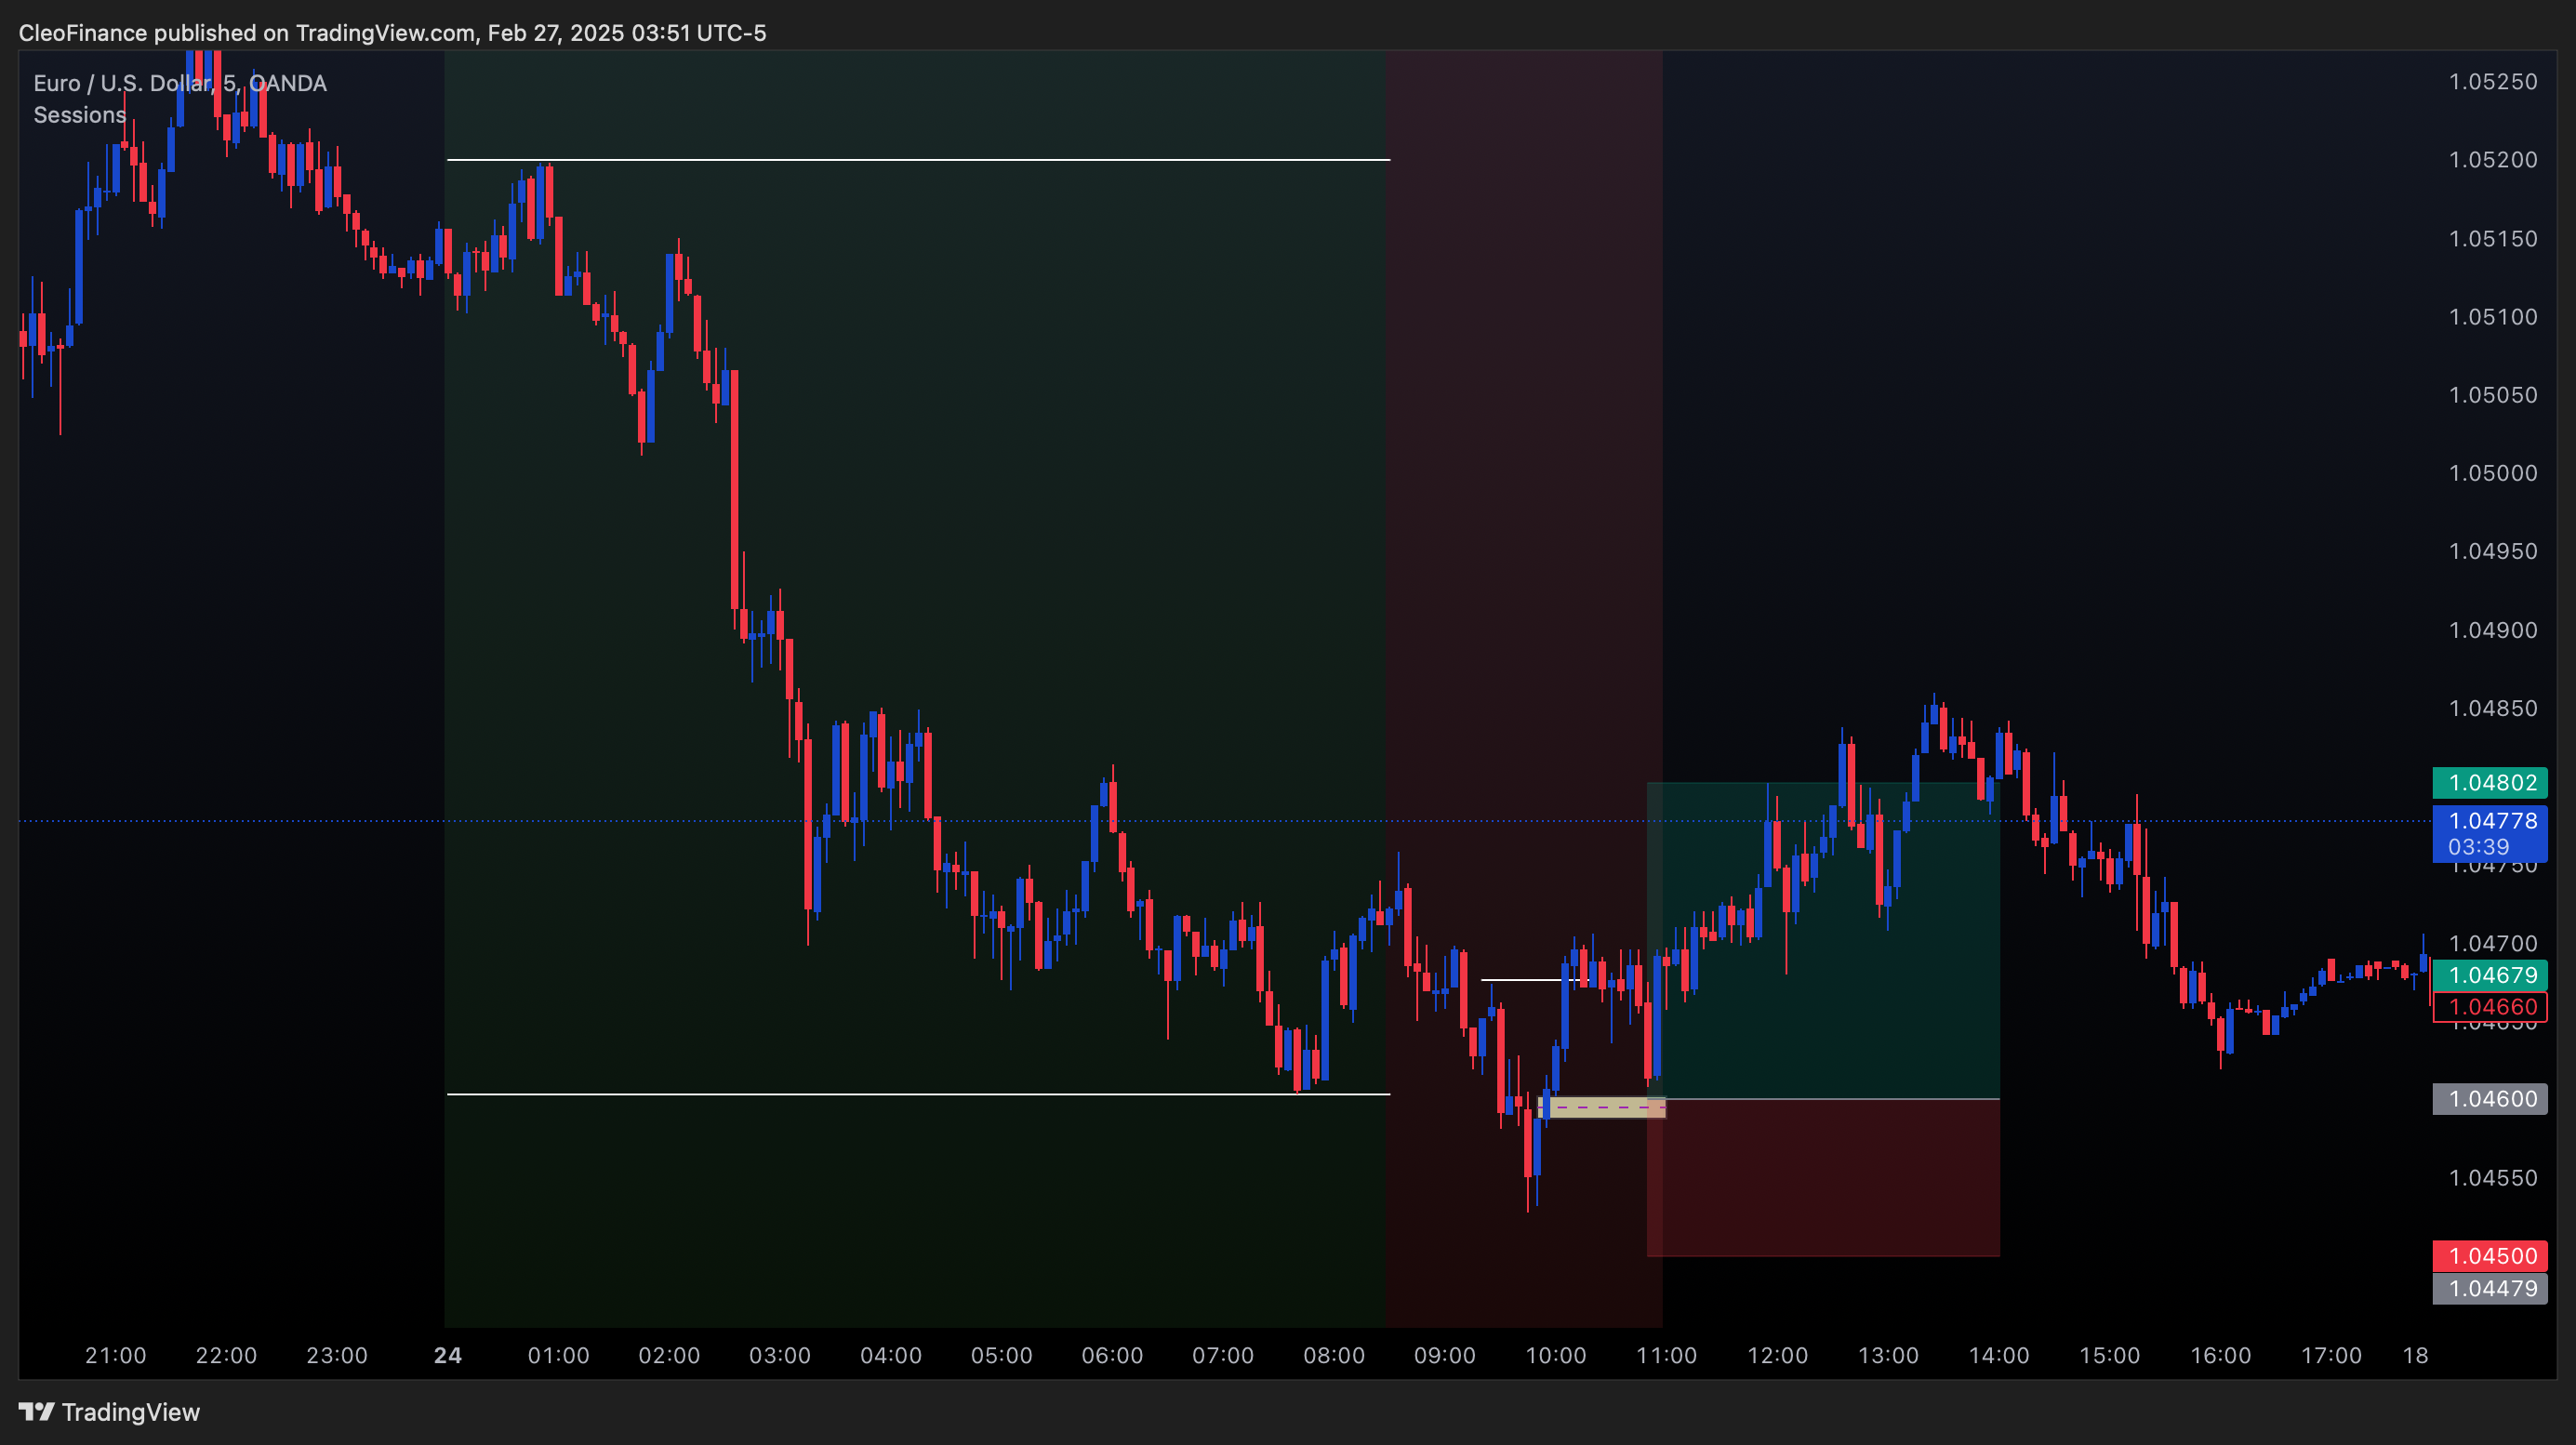Image resolution: width=2576 pixels, height=1445 pixels.
Task: Click the 23:00 time axis label
Action: [x=337, y=1355]
